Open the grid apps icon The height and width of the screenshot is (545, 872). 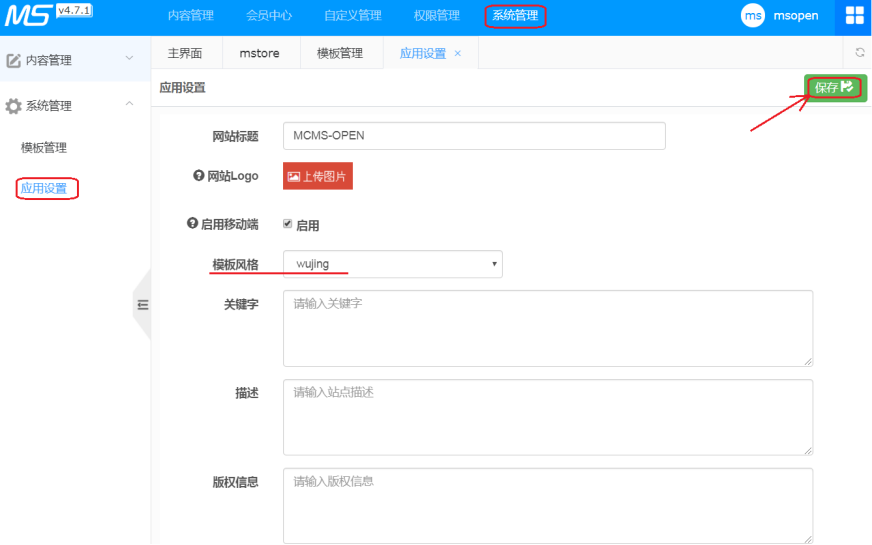[x=854, y=16]
